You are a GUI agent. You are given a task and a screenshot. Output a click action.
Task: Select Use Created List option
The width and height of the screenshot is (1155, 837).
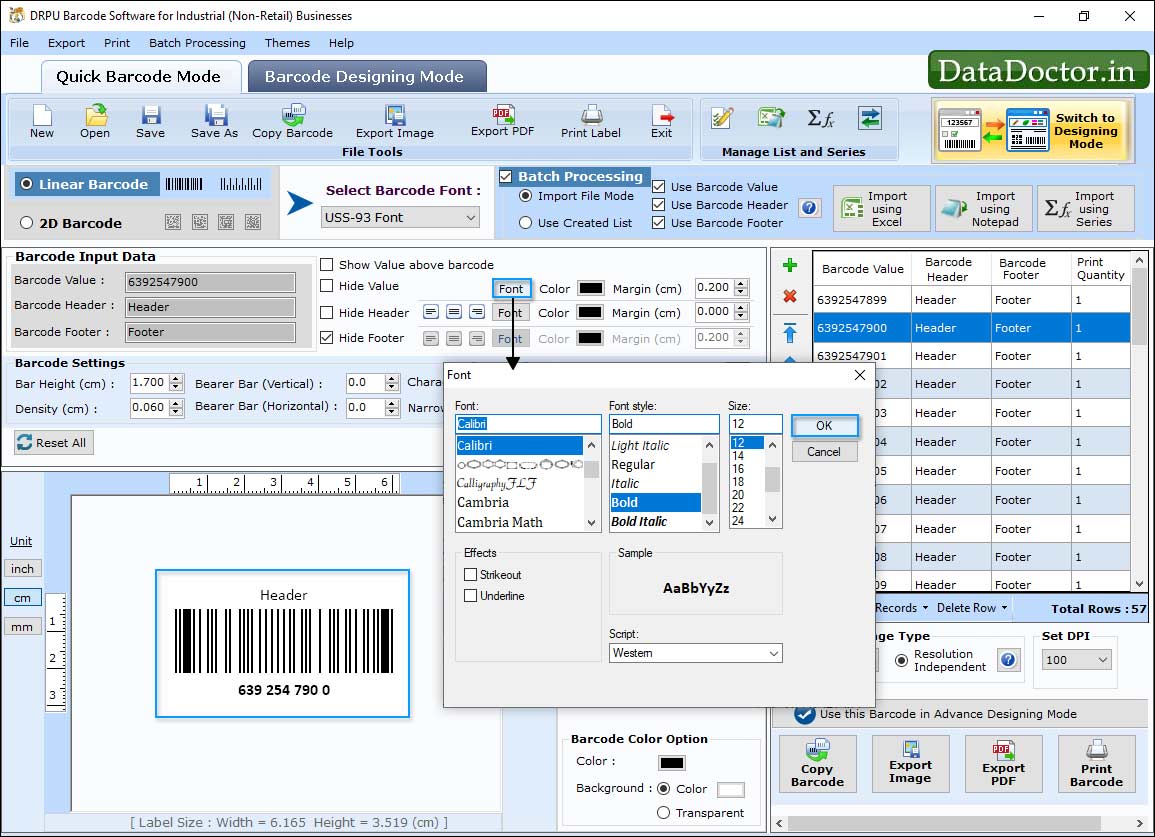coord(525,223)
